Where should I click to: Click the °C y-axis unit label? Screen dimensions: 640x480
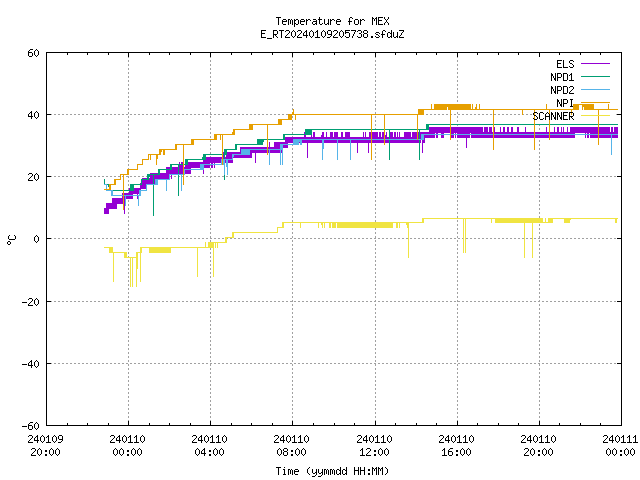[x=11, y=240]
